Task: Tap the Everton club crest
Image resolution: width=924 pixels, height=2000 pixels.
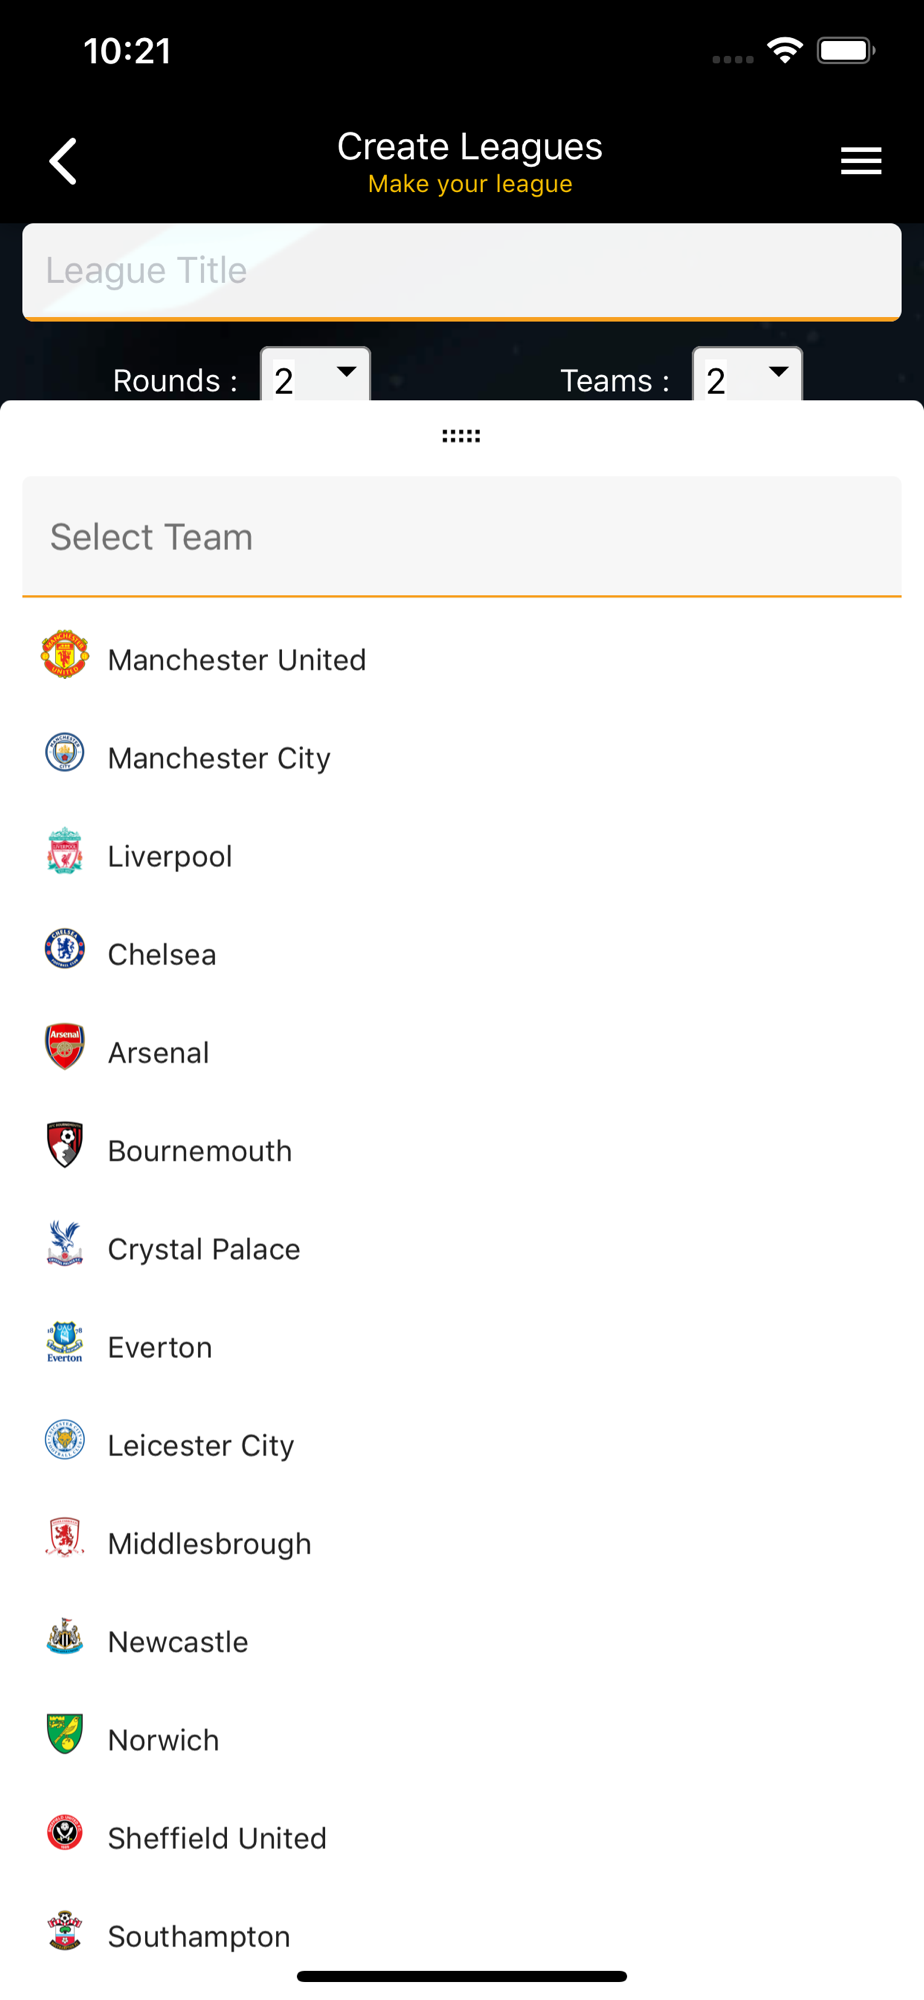Action: [65, 1343]
